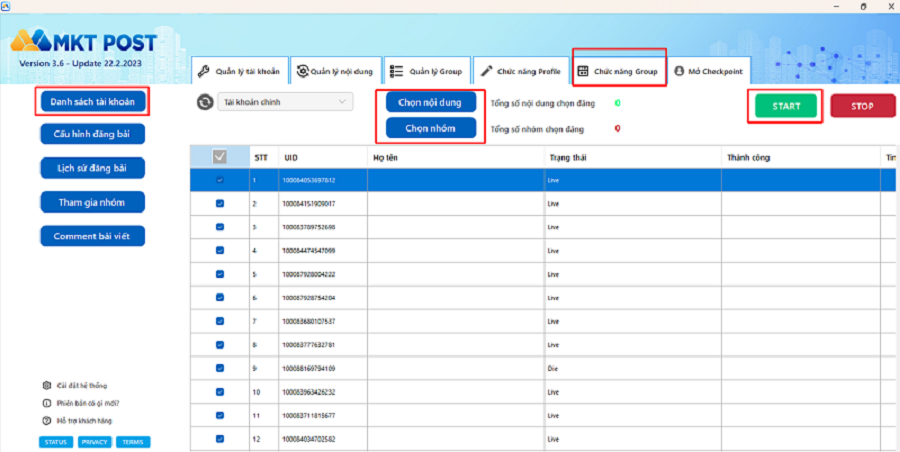Open the Quản lý tài khoản tab
The height and width of the screenshot is (452, 900).
[238, 72]
